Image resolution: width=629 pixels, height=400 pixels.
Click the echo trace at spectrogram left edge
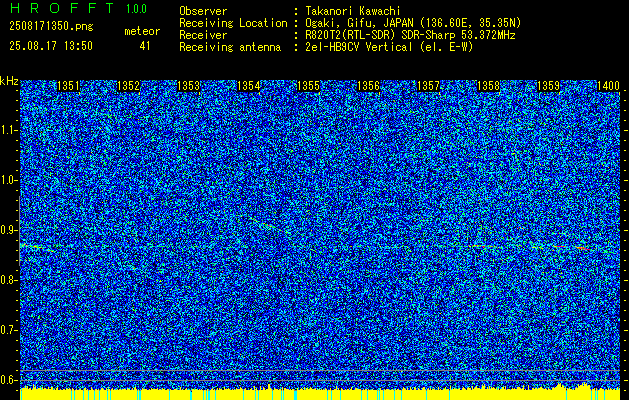38,247
